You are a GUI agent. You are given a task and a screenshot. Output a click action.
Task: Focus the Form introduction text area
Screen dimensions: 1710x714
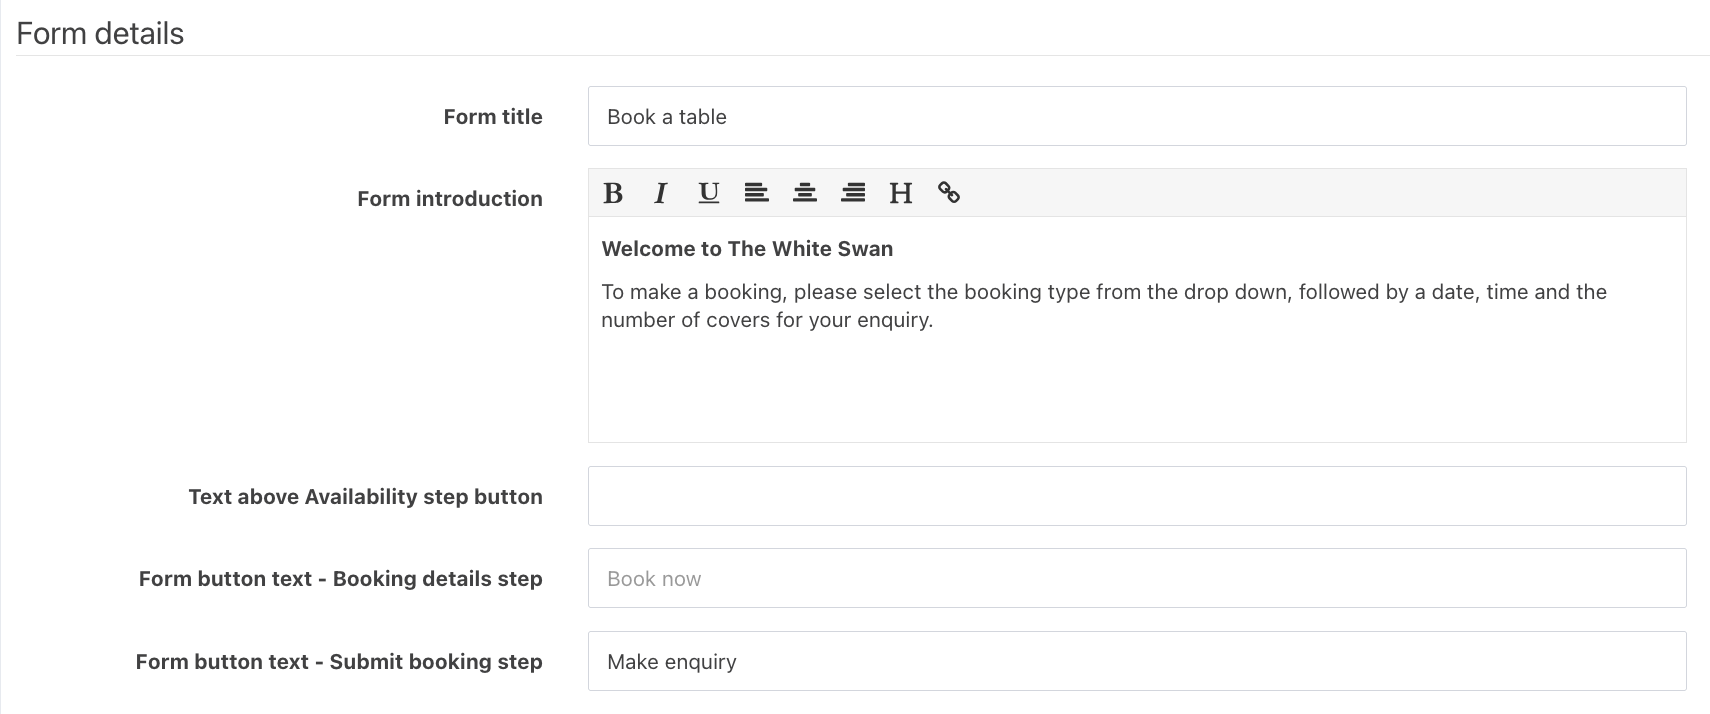coord(1137,330)
